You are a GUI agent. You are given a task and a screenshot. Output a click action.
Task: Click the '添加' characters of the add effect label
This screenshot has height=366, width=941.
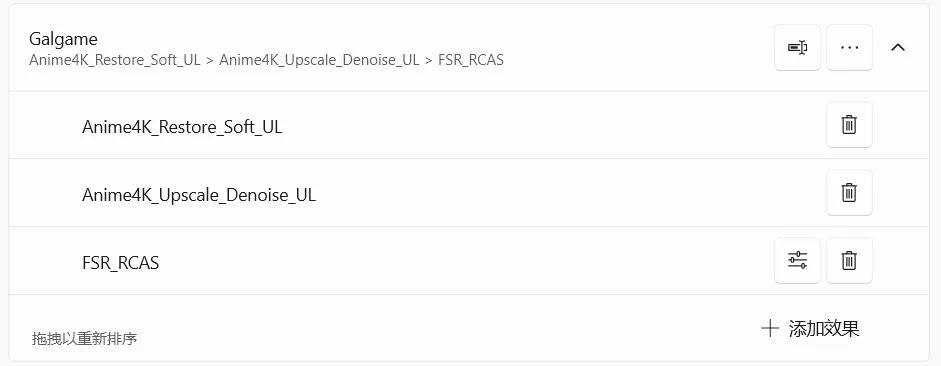806,328
